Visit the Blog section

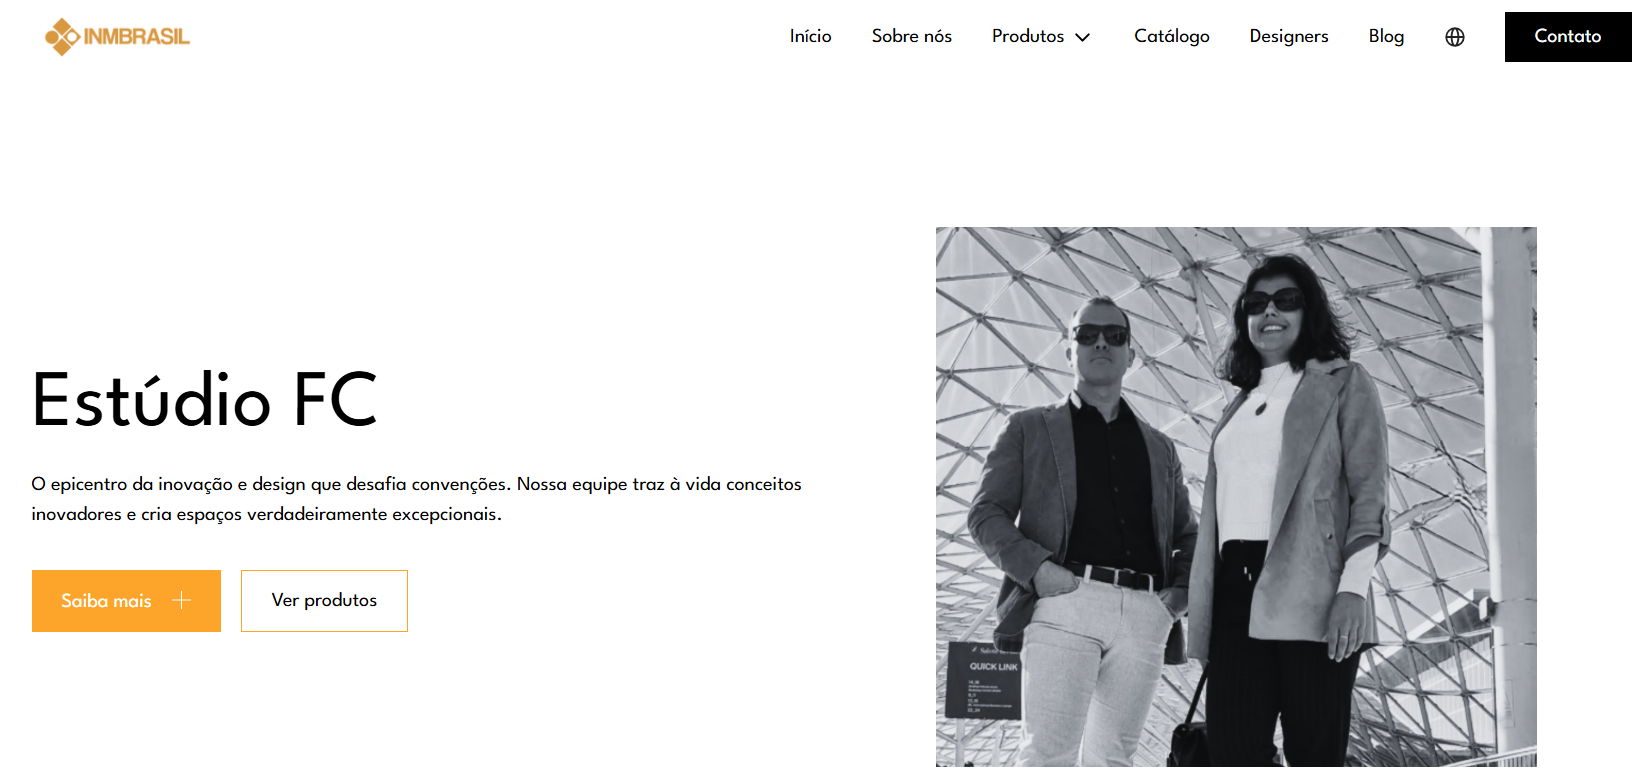pos(1386,36)
